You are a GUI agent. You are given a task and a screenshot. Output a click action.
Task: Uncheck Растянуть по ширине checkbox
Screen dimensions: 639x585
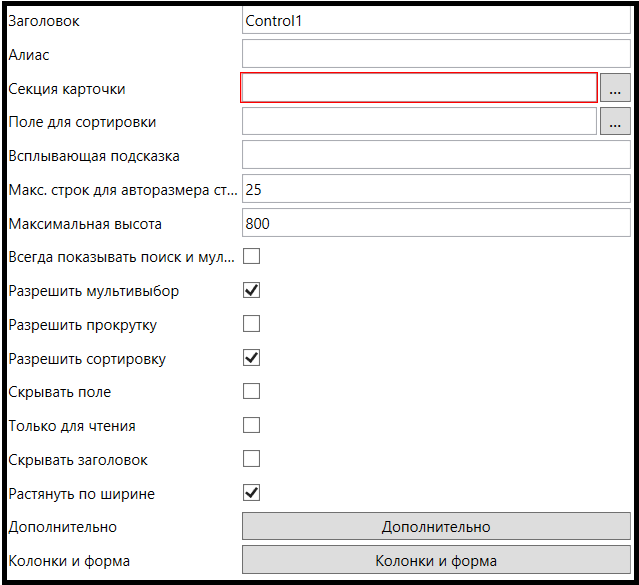[252, 493]
